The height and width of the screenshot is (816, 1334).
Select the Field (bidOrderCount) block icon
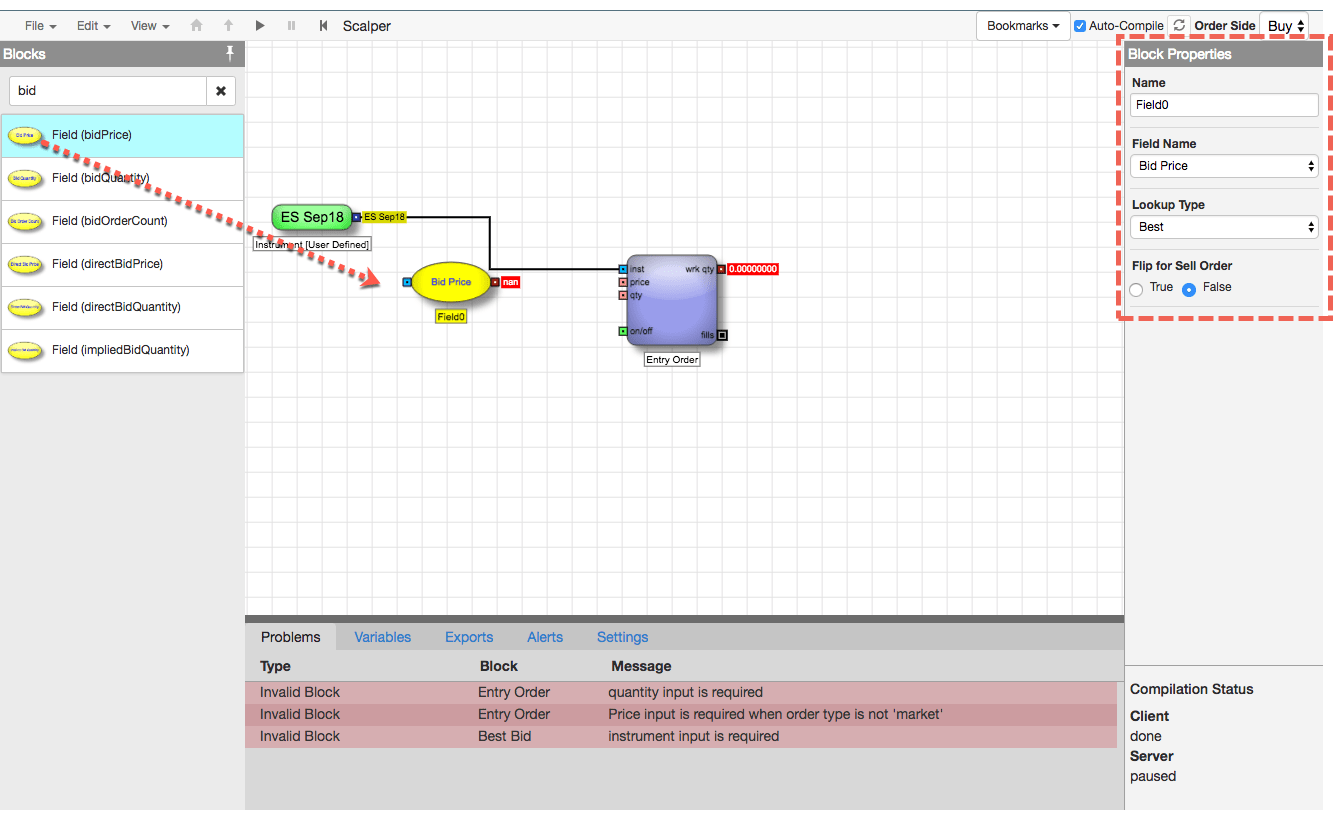pos(25,221)
